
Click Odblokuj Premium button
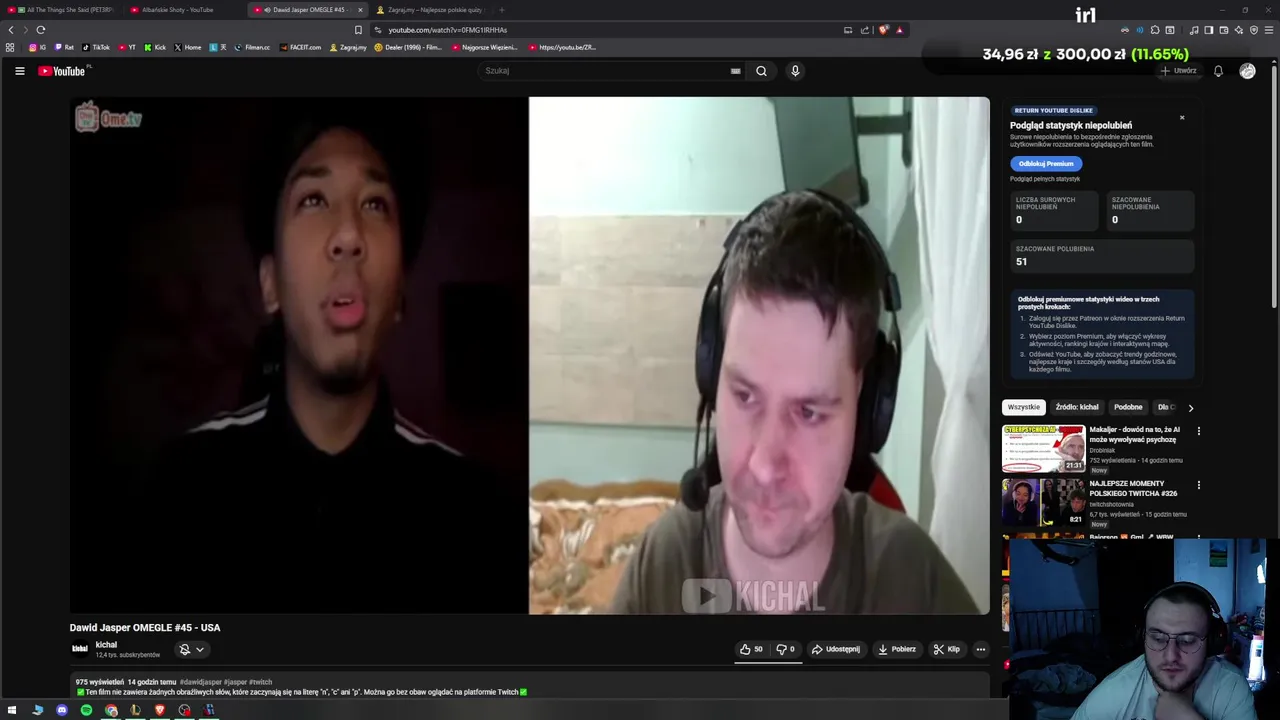1046,163
